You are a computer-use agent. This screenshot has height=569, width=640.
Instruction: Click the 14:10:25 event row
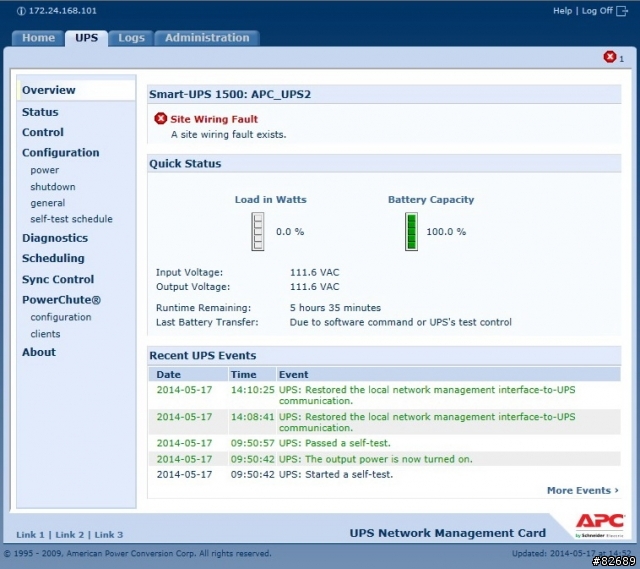coord(384,395)
